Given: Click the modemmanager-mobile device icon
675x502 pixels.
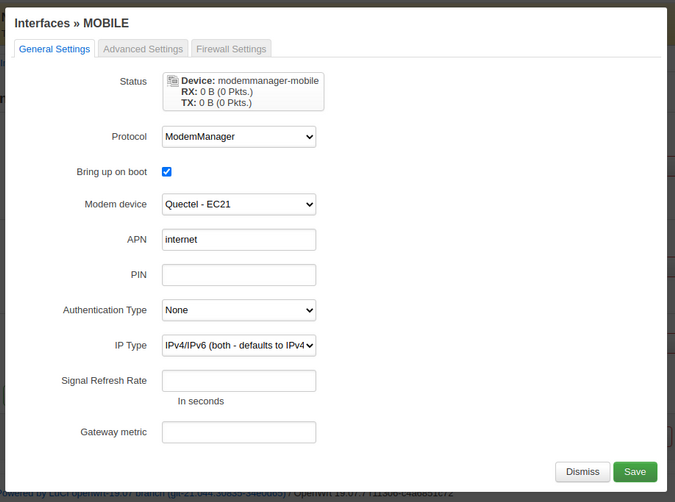Looking at the screenshot, I should click(x=173, y=80).
